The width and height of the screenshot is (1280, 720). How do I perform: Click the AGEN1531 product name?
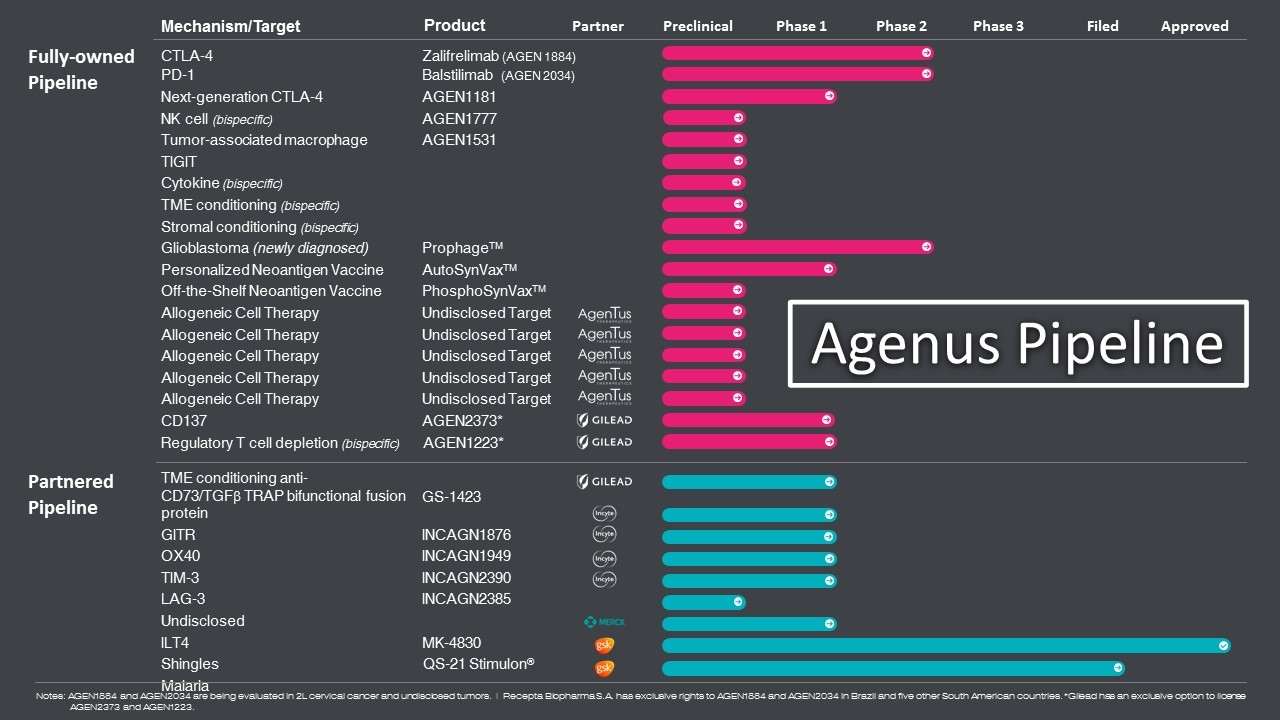pos(459,140)
